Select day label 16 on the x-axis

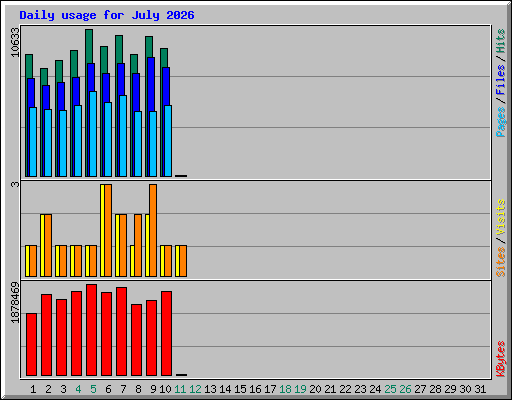255,389
